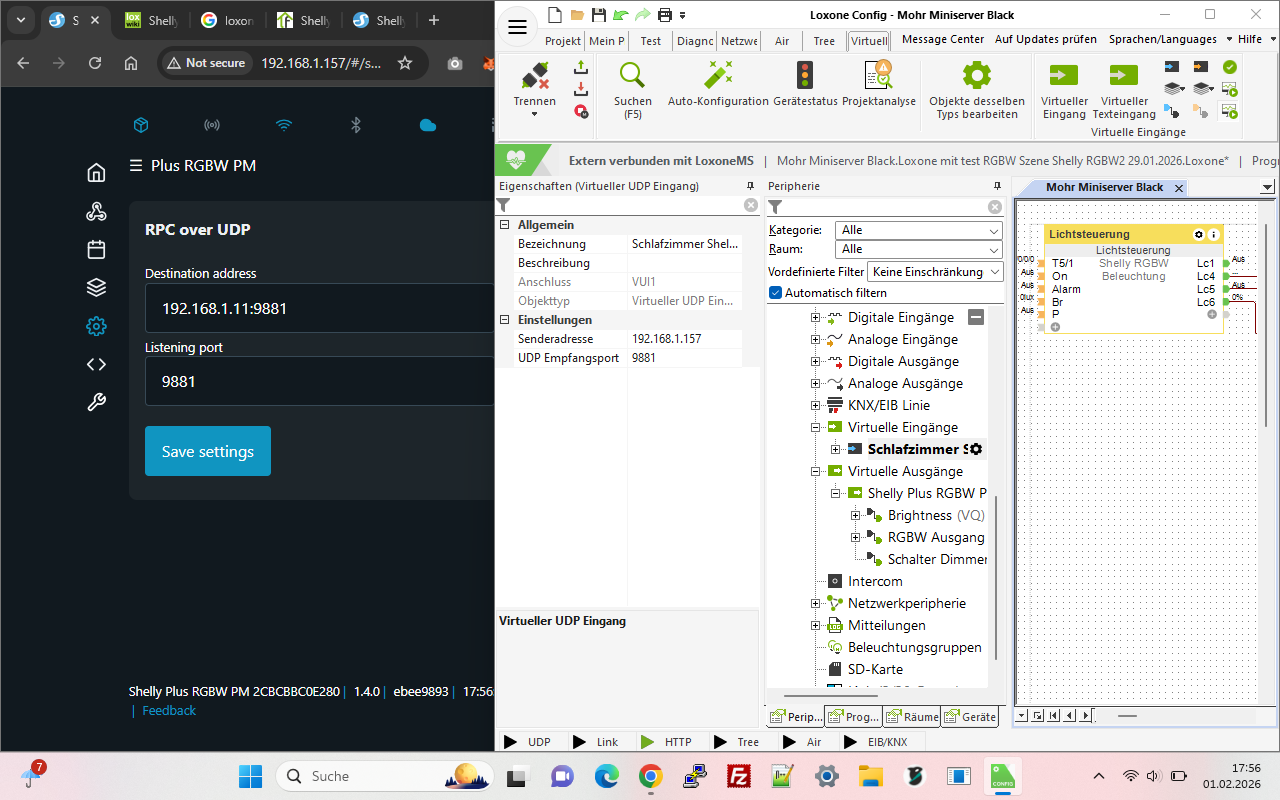1280x800 pixels.
Task: Open Shelly settings gear in sidebar
Action: pos(96,326)
